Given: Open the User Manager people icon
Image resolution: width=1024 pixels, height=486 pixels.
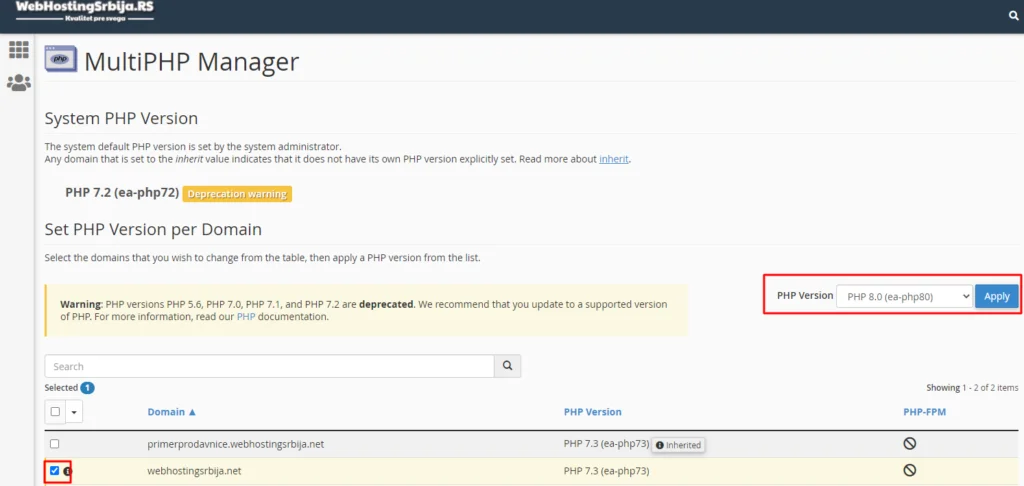Looking at the screenshot, I should 19,83.
